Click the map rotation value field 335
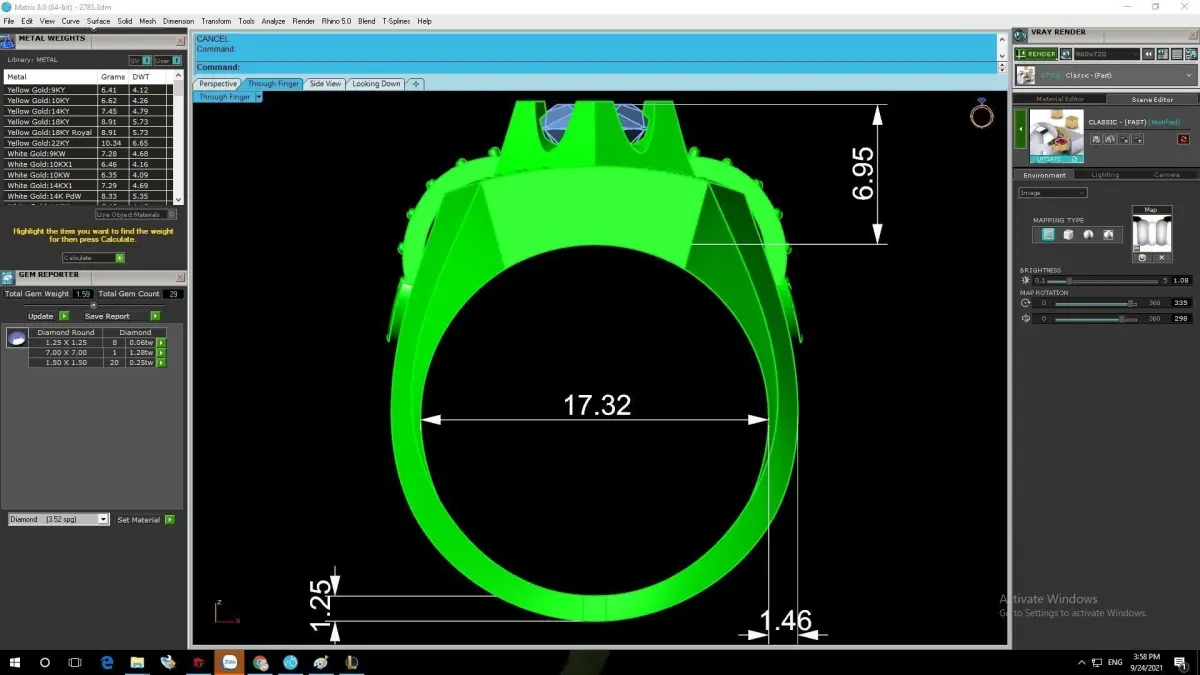 [x=1180, y=303]
